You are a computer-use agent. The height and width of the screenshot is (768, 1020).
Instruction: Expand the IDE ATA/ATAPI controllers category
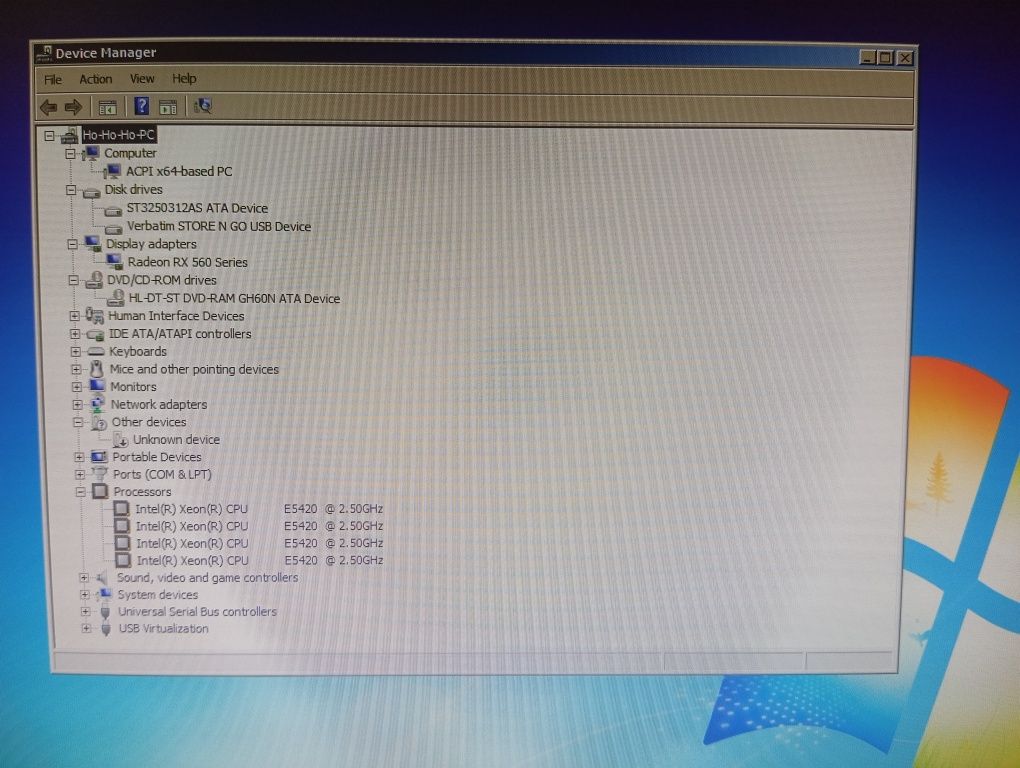click(75, 334)
